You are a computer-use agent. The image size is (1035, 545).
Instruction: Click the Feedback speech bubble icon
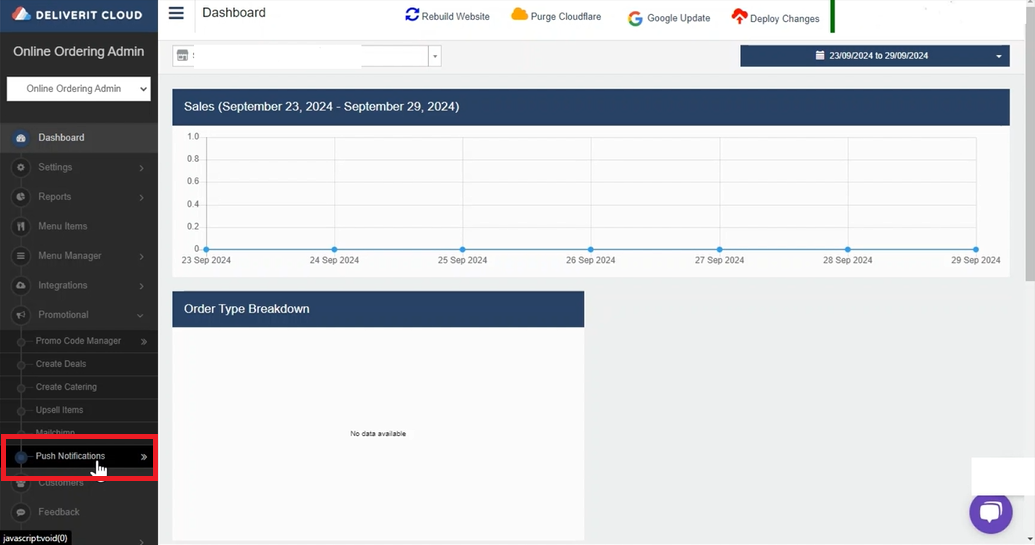pyautogui.click(x=21, y=512)
